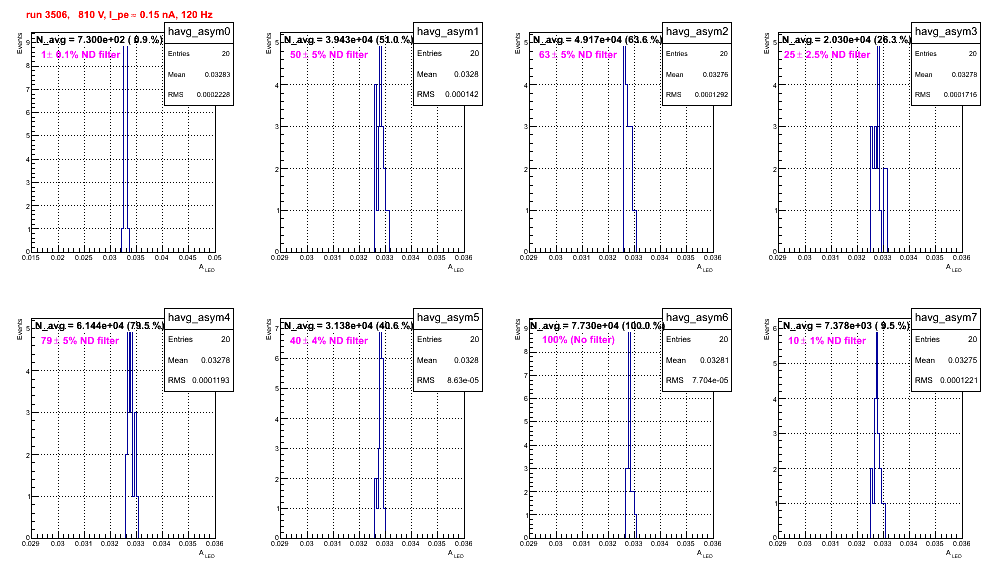Click RMS 0.000142 in havg_asym1 stats

click(x=448, y=95)
